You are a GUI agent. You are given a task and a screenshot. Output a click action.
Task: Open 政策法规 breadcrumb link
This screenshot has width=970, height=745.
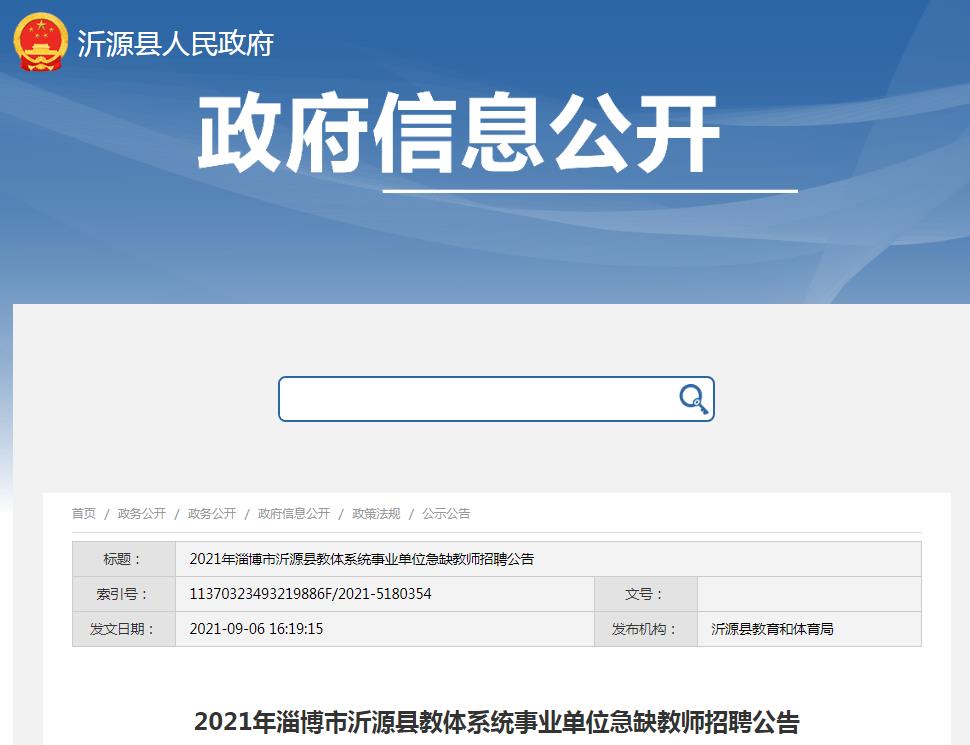pos(376,514)
